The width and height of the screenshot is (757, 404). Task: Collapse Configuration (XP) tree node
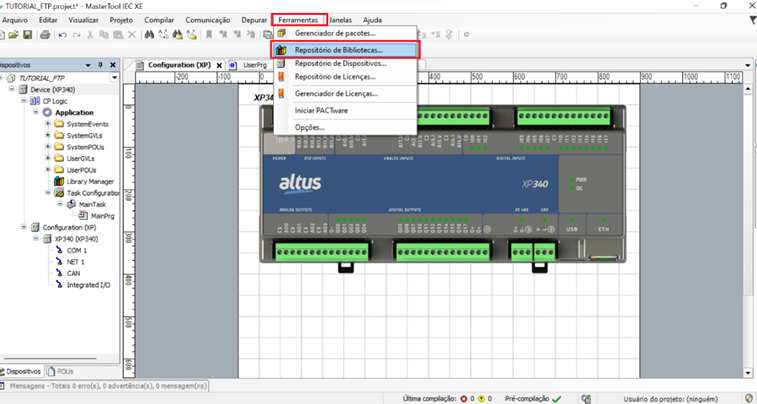click(24, 227)
